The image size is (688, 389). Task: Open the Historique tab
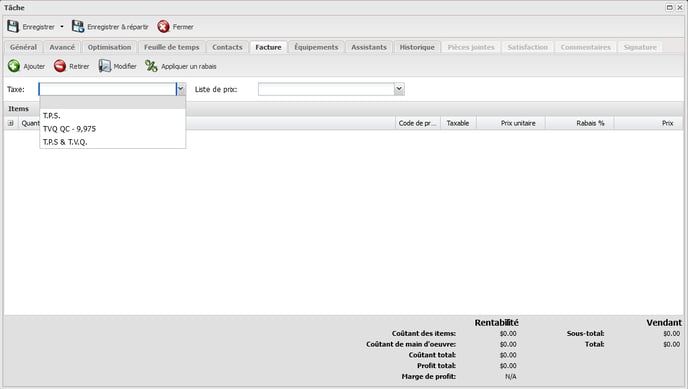coord(417,47)
